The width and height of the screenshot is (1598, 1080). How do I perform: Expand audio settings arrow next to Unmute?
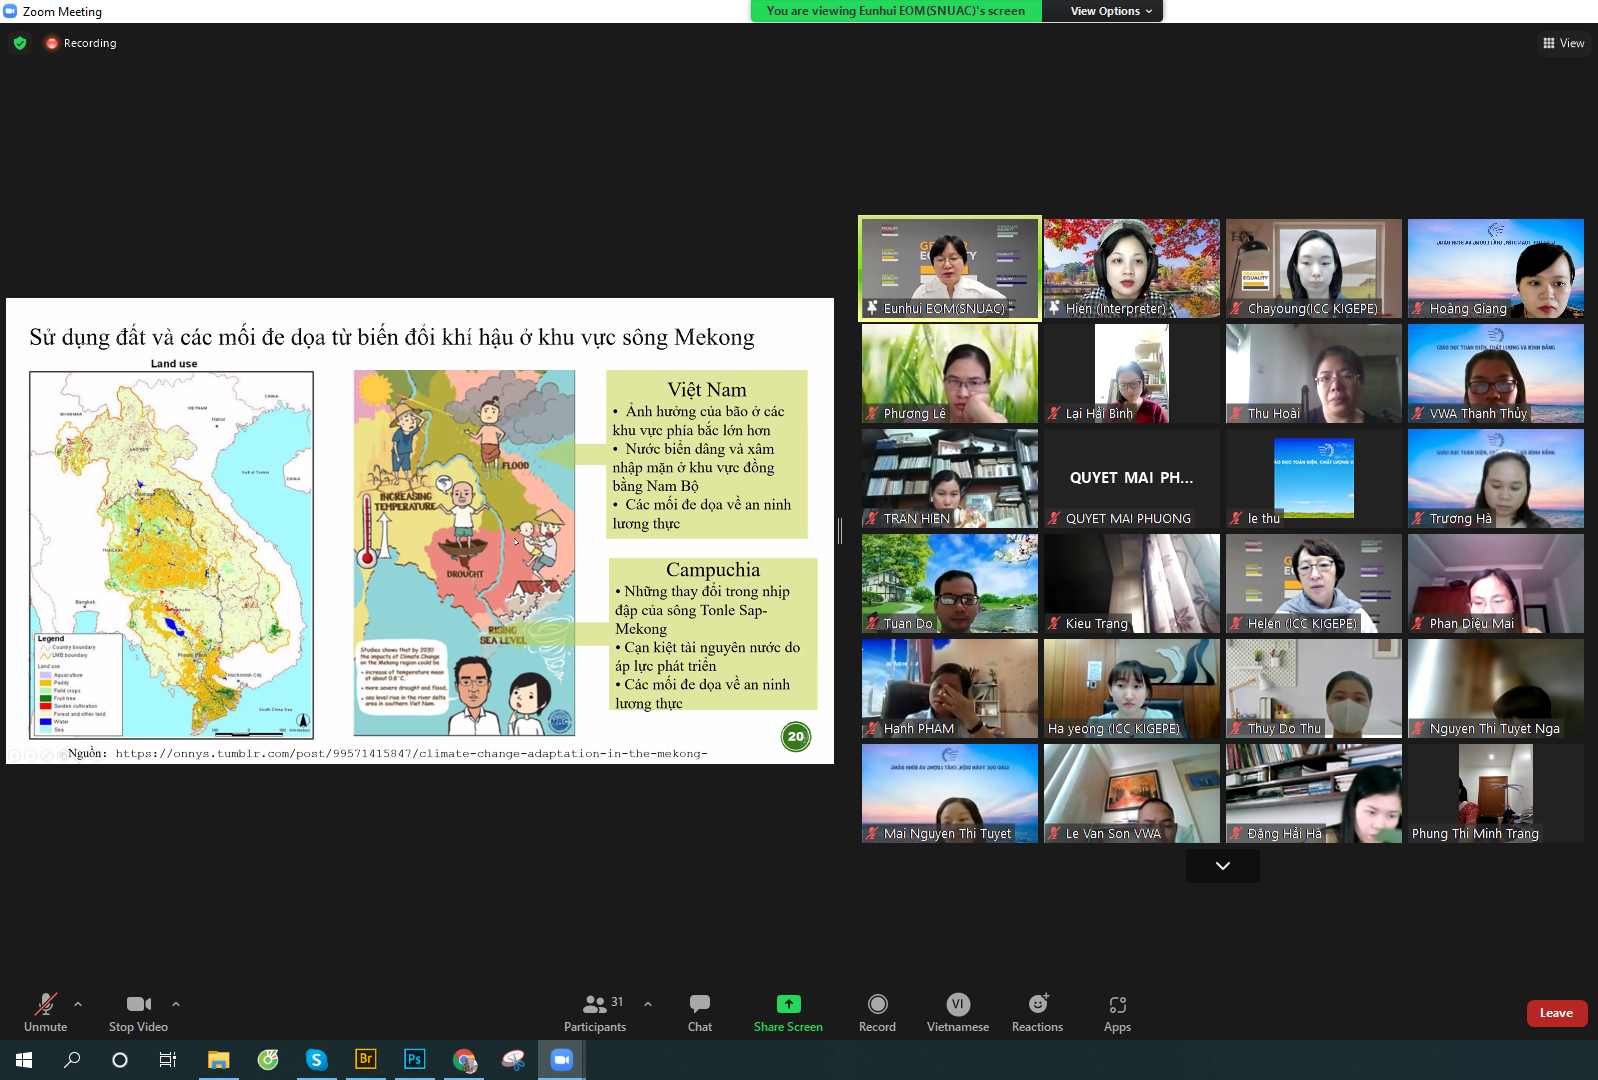pyautogui.click(x=78, y=1004)
